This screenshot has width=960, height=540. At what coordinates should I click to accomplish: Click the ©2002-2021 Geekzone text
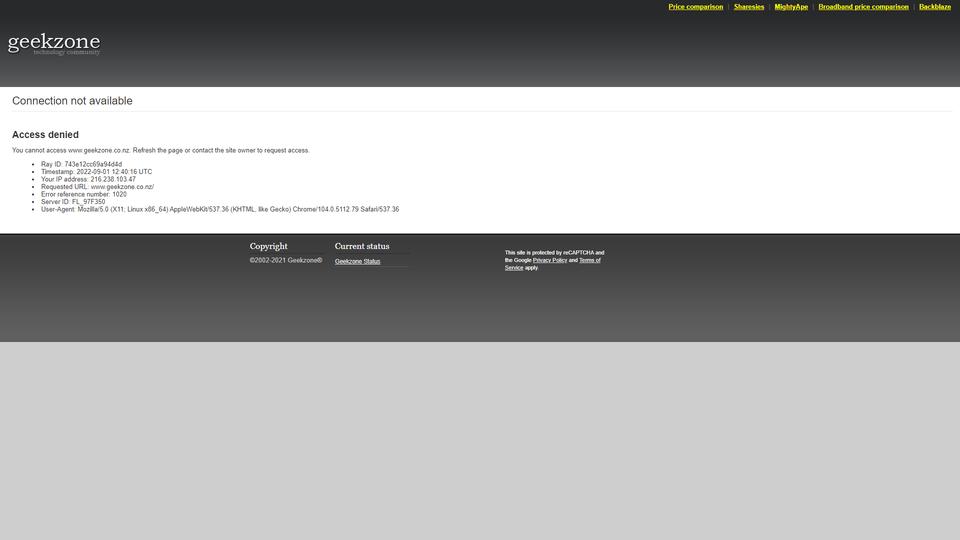[x=286, y=260]
